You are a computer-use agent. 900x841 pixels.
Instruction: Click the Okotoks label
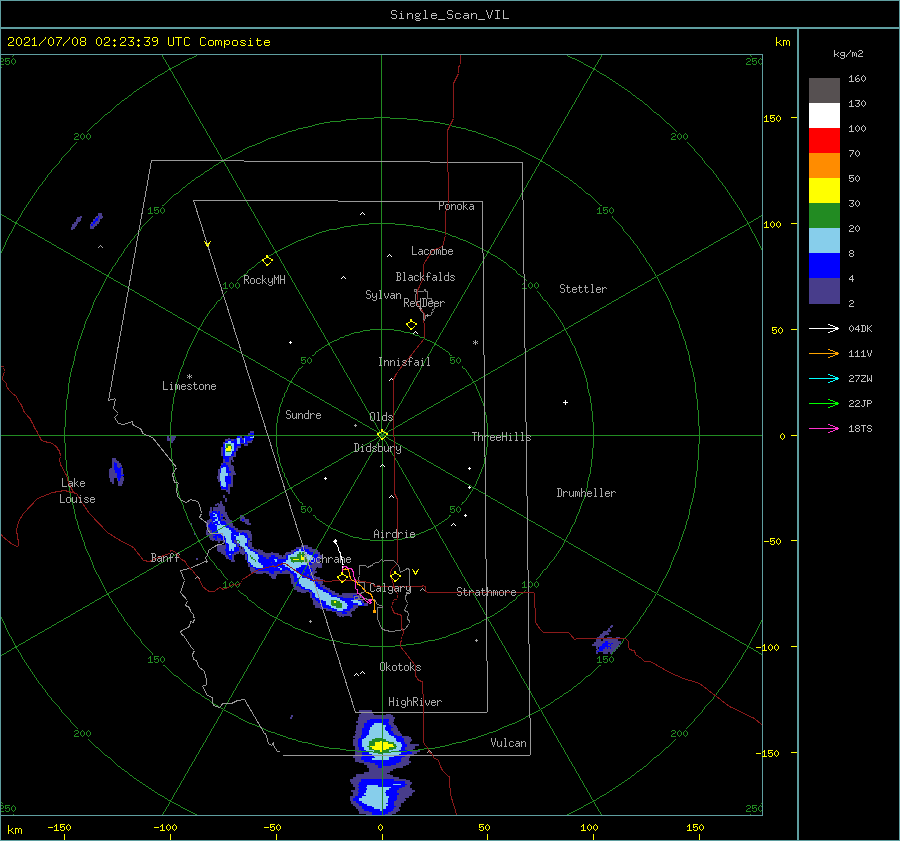(400, 667)
